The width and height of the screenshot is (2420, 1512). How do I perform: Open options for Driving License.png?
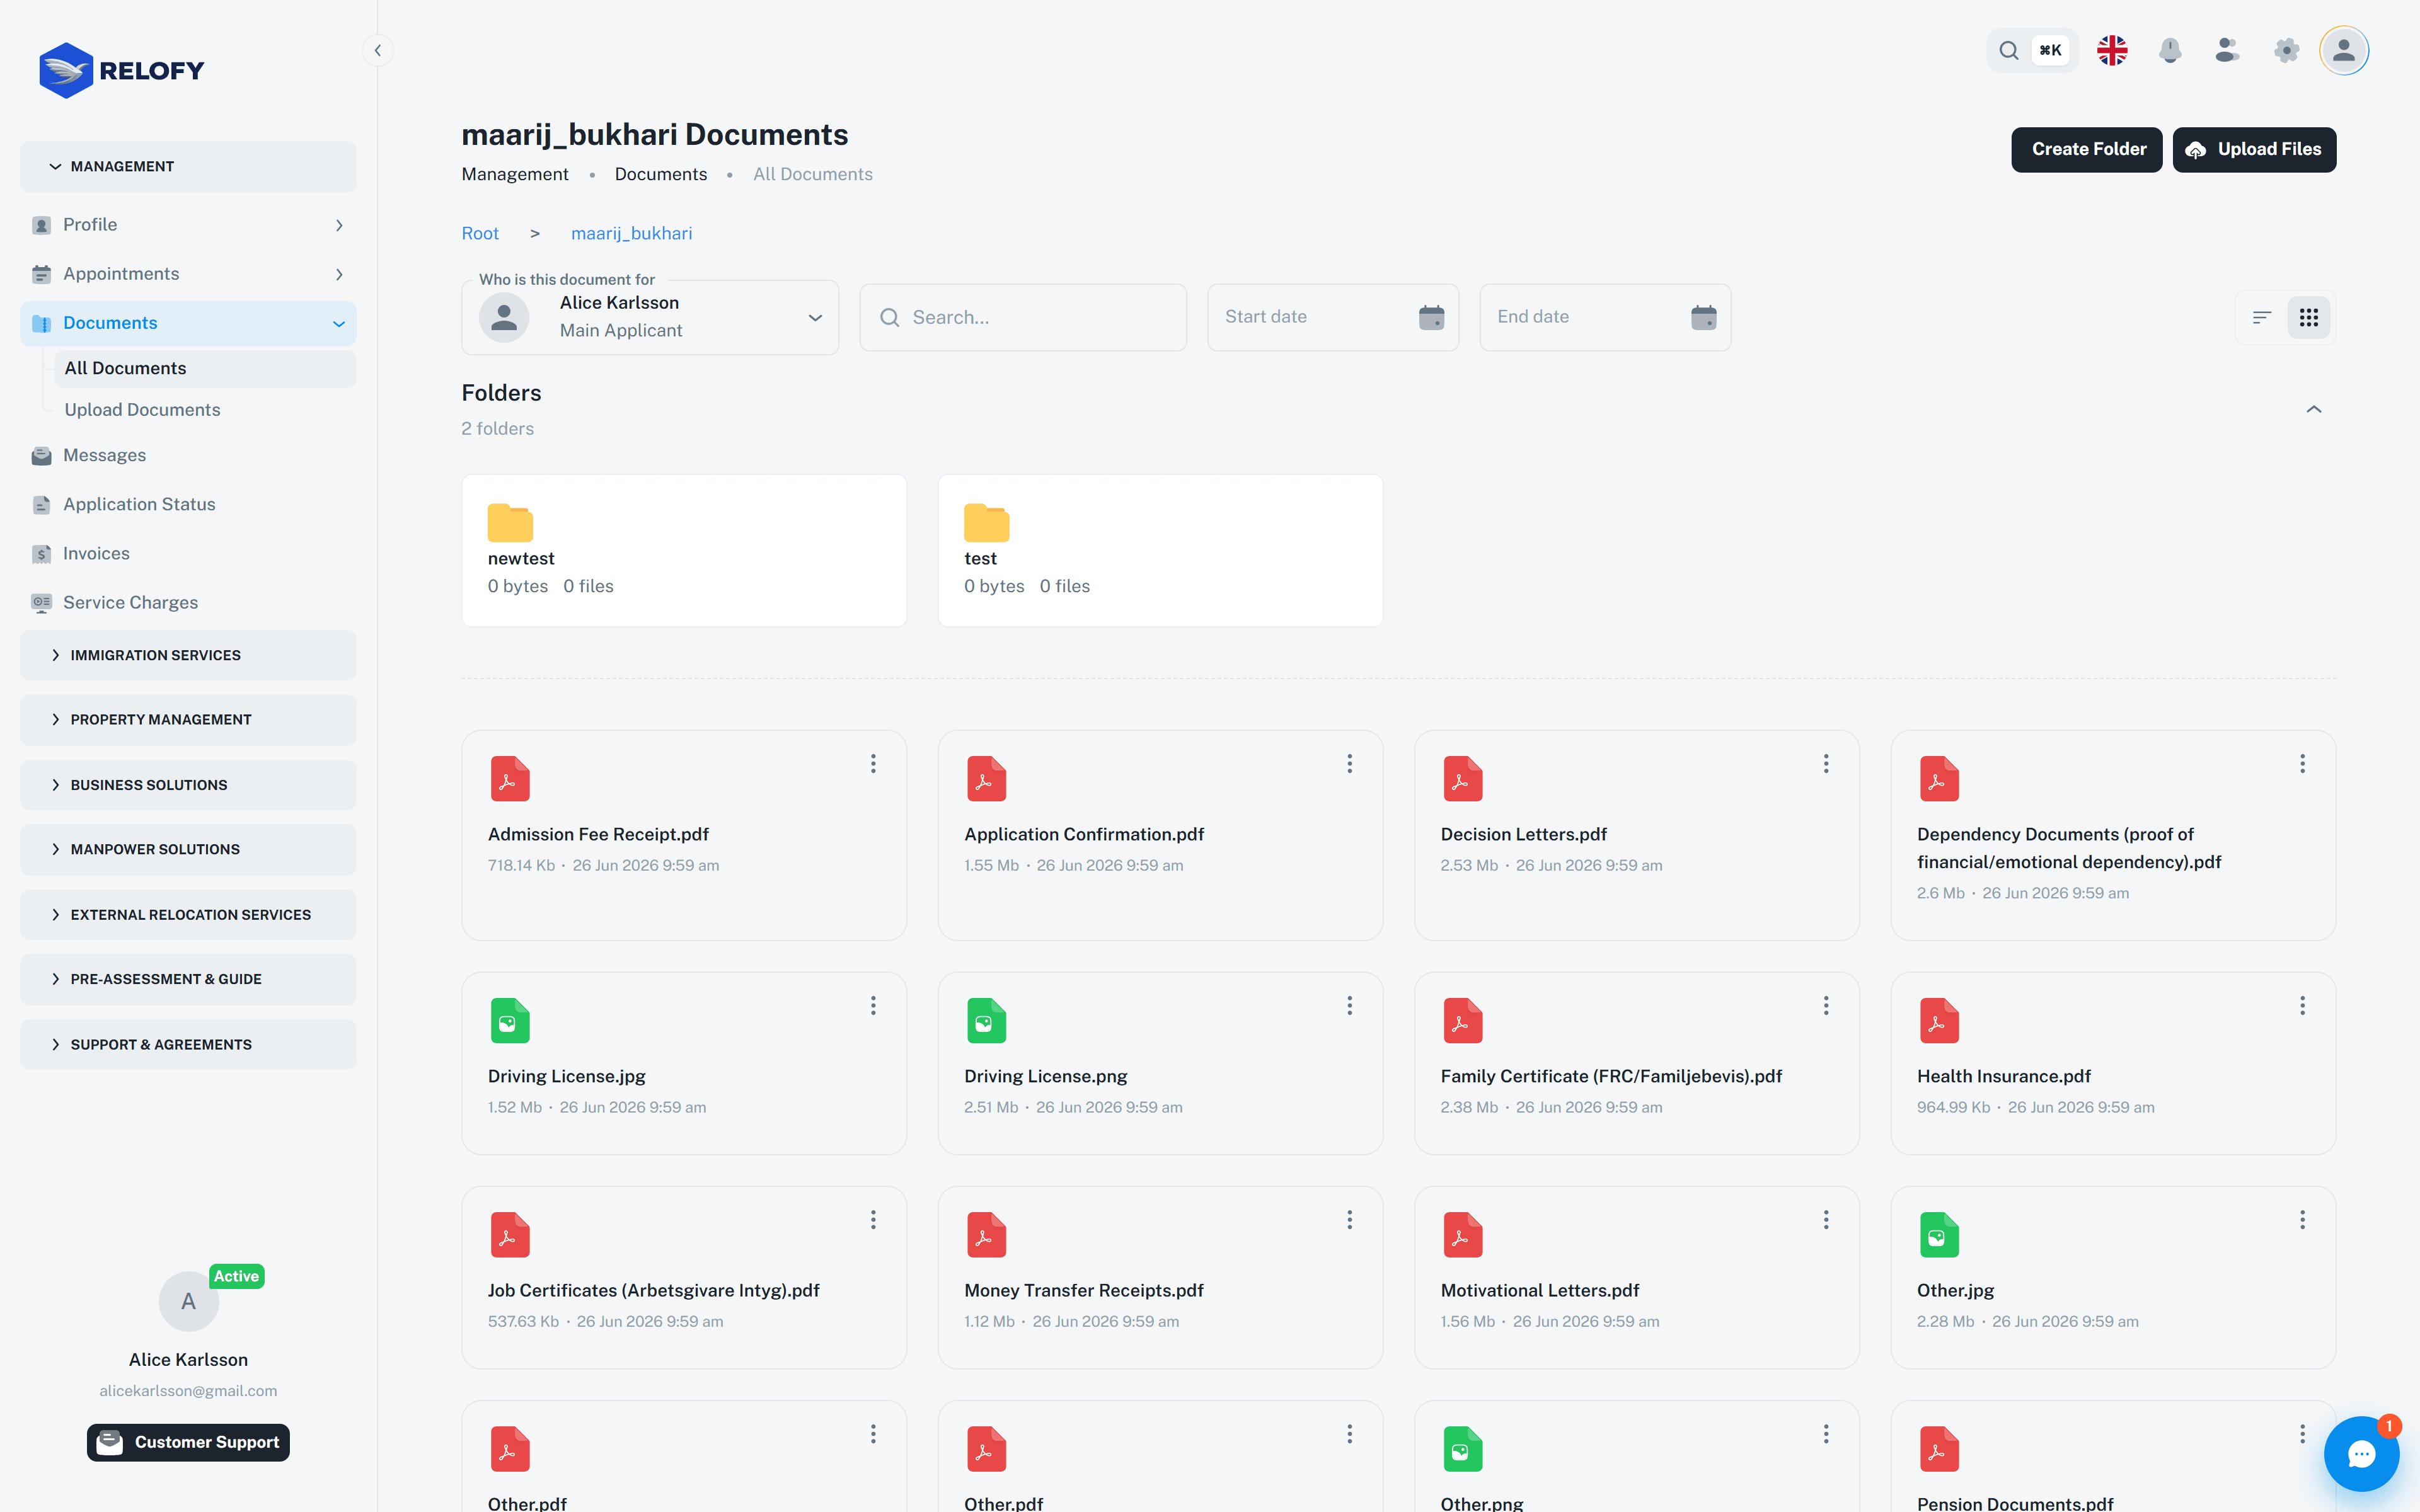tap(1349, 1006)
